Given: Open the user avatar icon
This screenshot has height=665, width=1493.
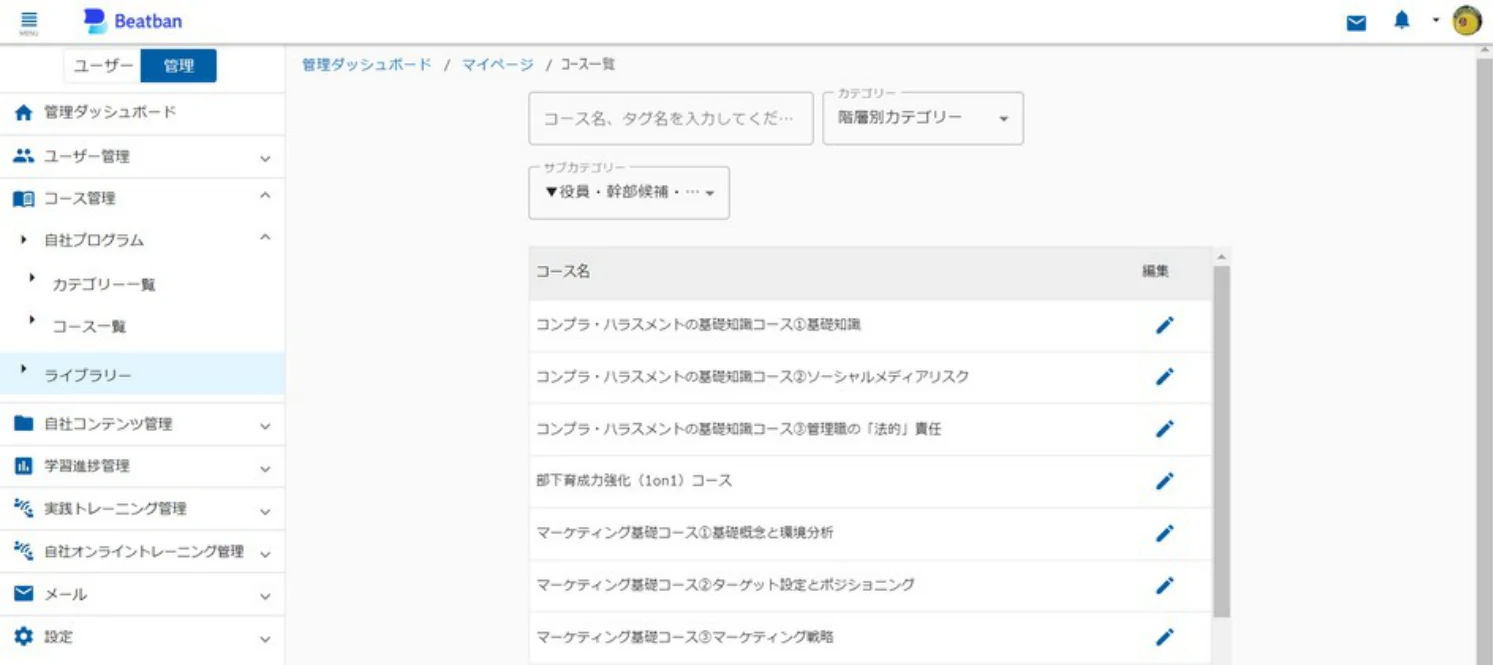Looking at the screenshot, I should 1467,21.
